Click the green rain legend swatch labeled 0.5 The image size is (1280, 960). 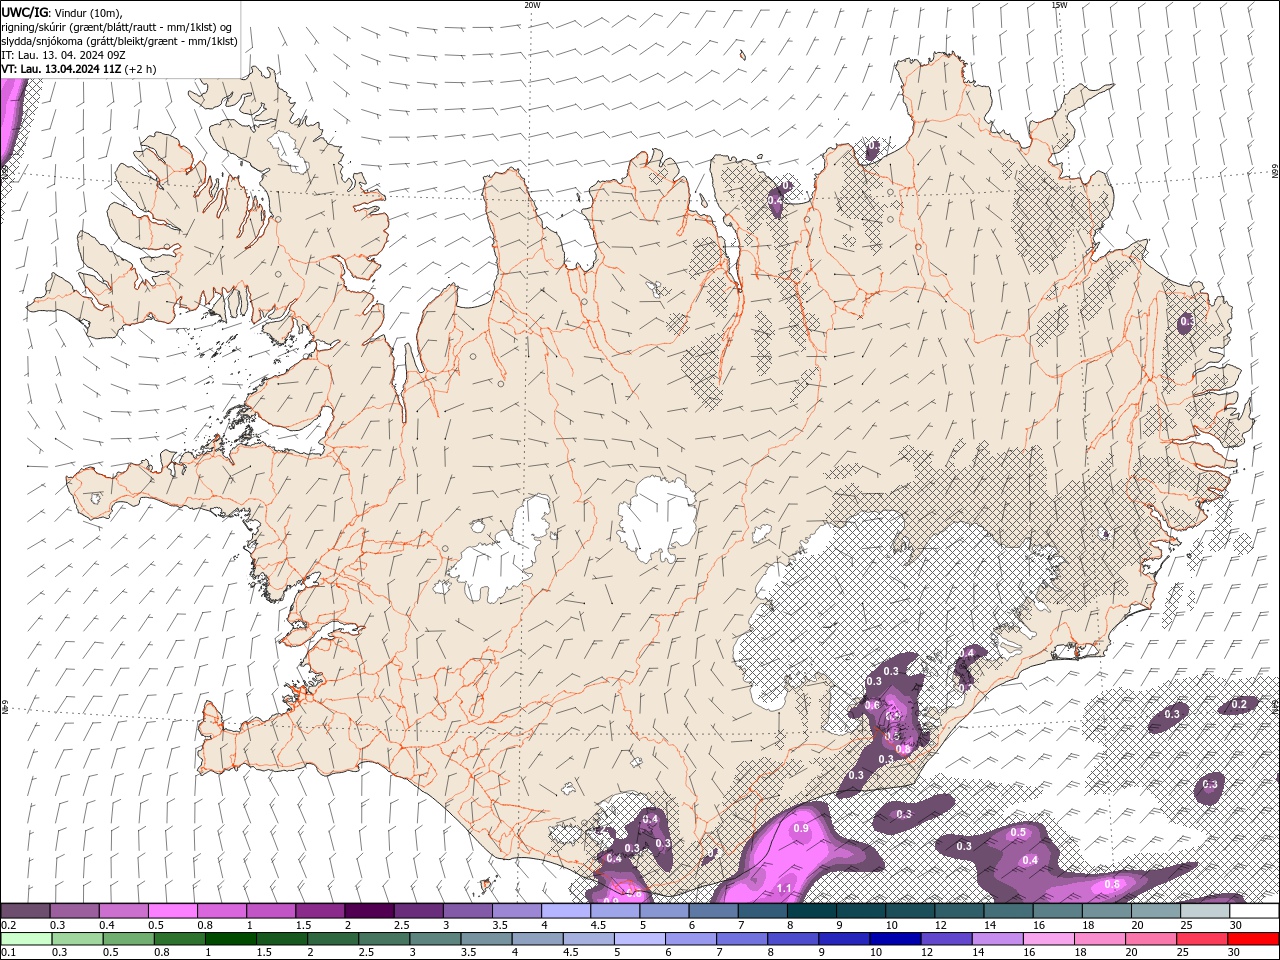pyautogui.click(x=129, y=939)
